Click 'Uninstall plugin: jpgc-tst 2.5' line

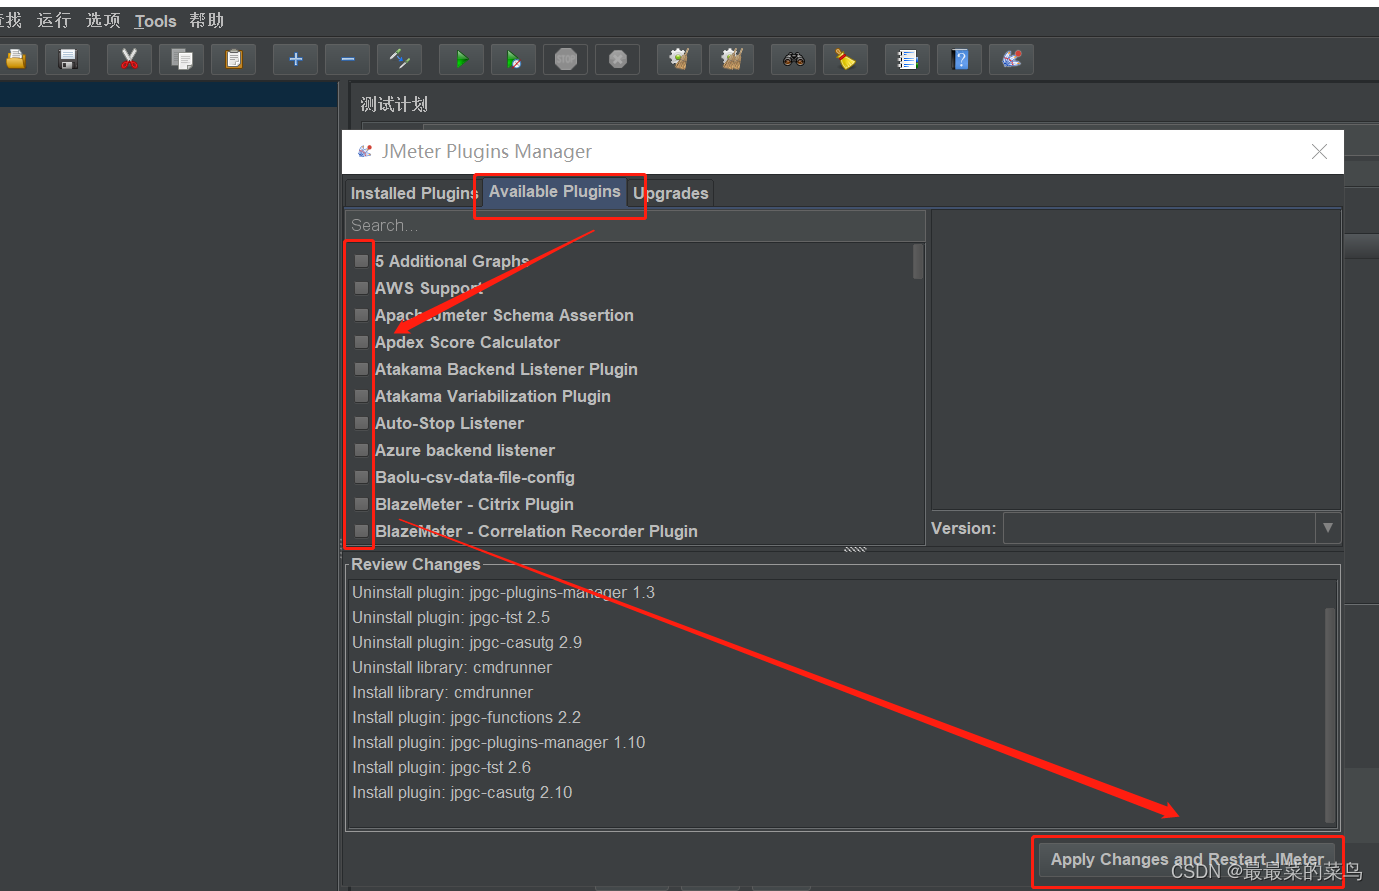(x=451, y=617)
